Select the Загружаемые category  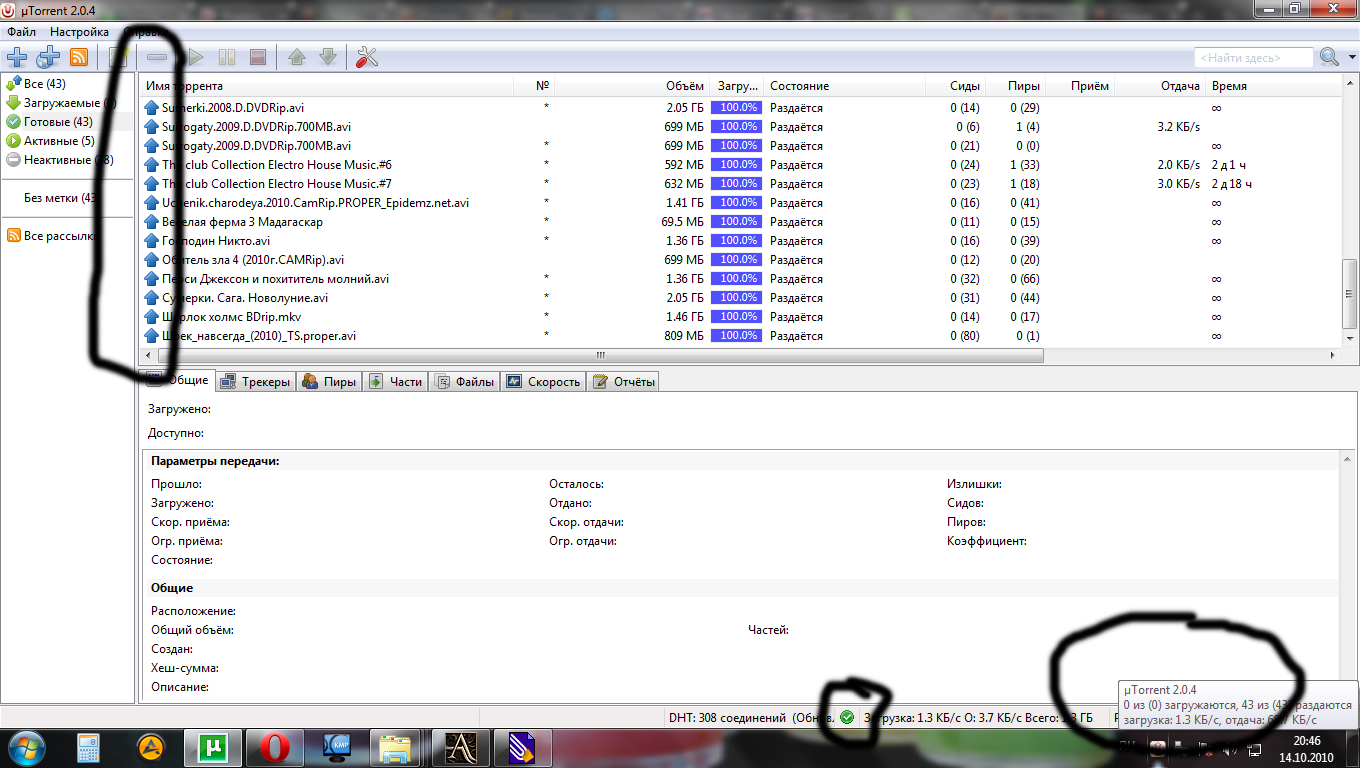[61, 103]
